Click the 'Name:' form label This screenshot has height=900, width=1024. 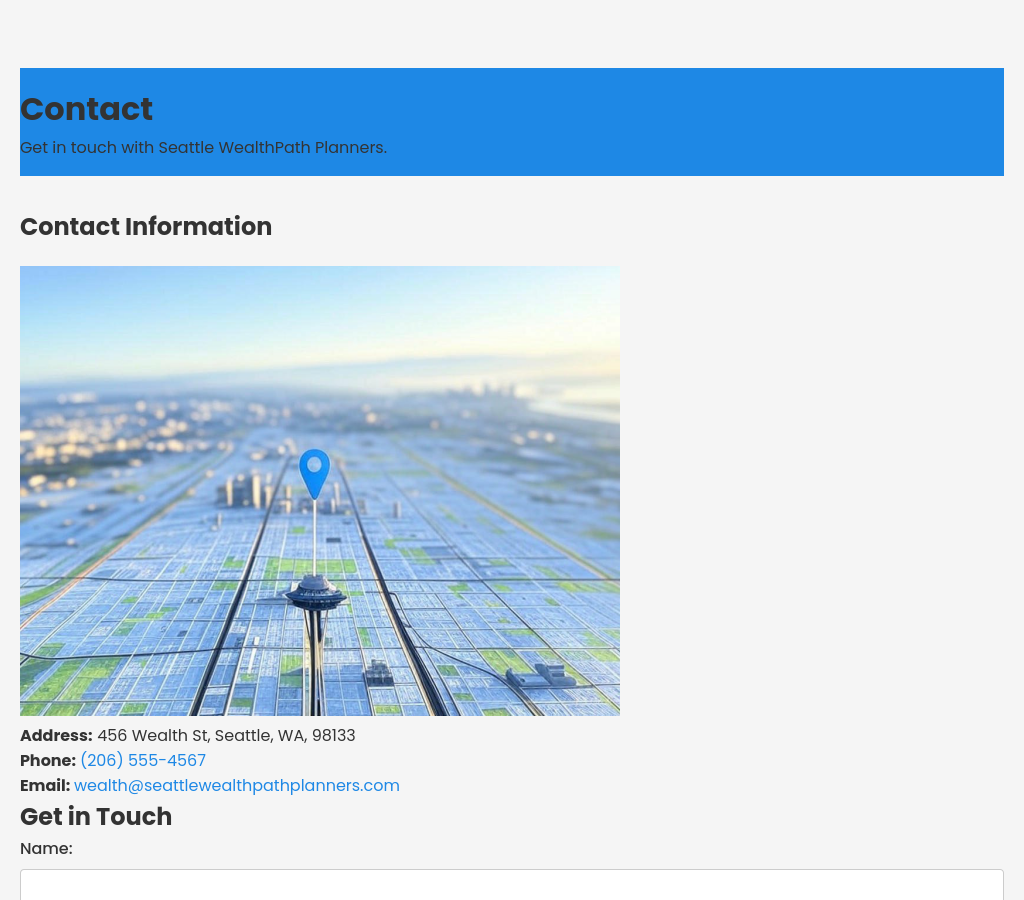pos(46,849)
